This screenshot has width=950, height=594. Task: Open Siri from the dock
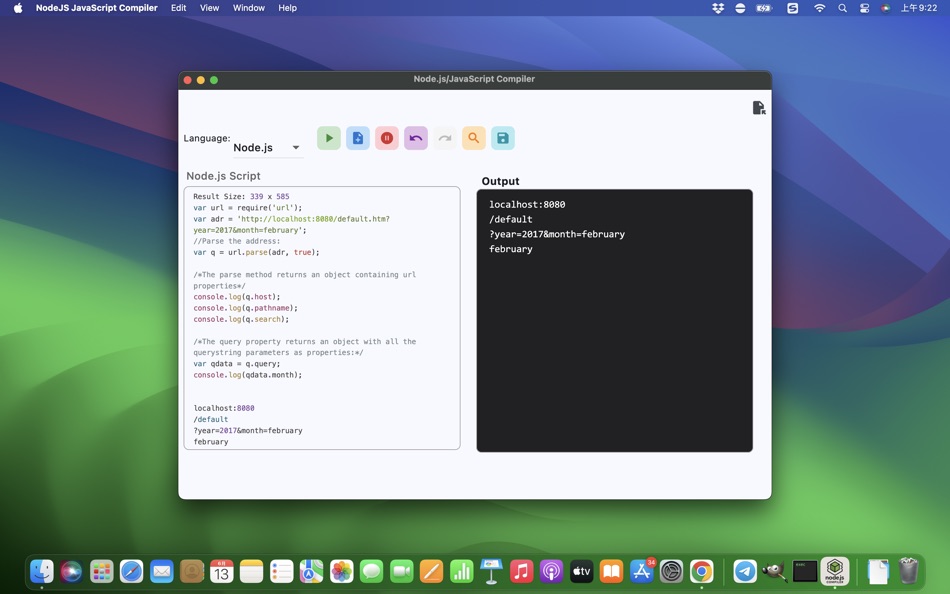click(x=71, y=571)
